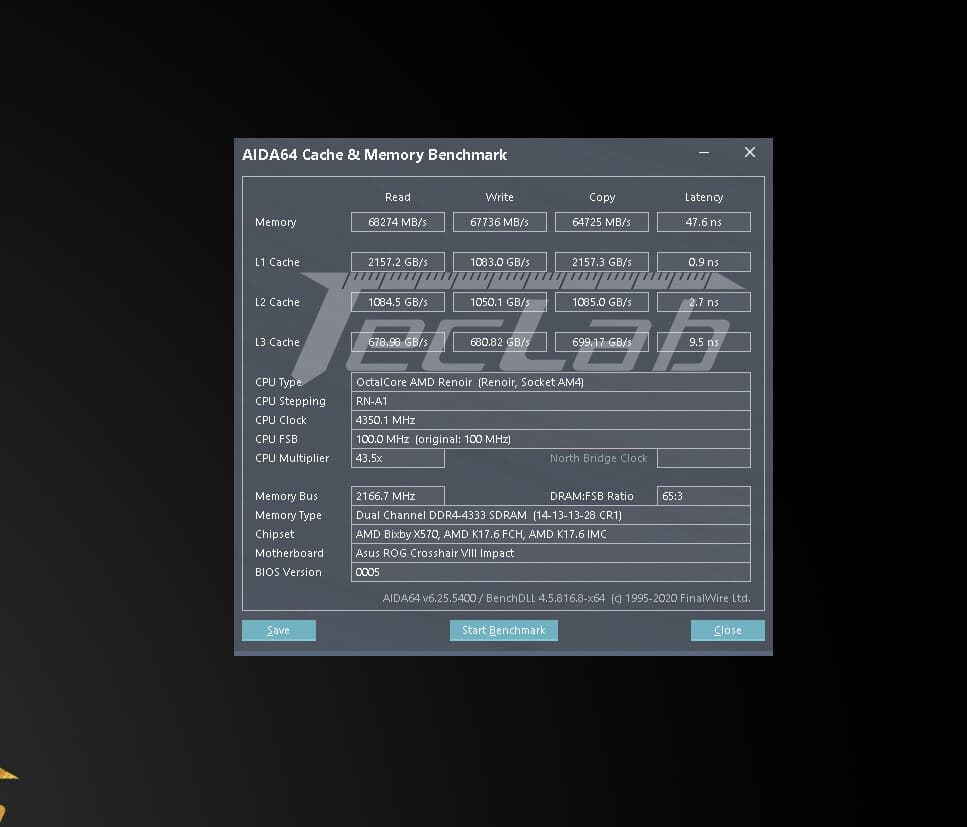The width and height of the screenshot is (967, 827).
Task: Click the AIDA64 version copyright text
Action: (x=566, y=598)
